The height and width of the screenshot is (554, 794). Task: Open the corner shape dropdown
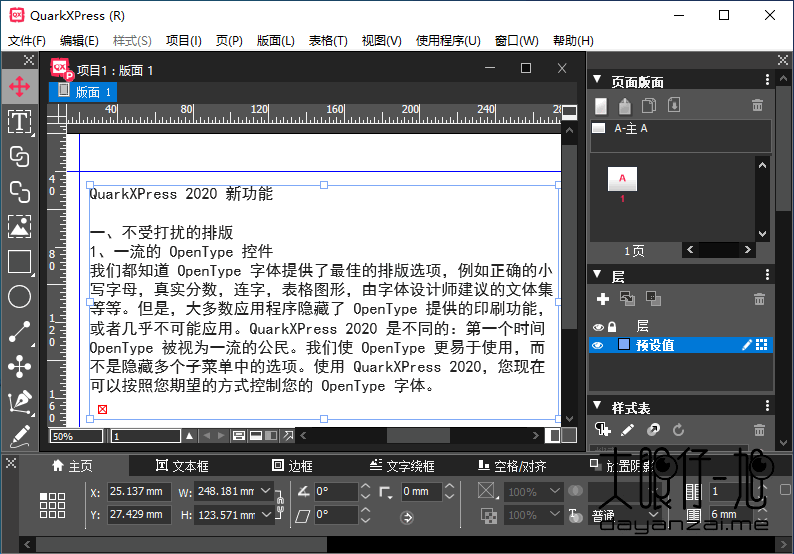[x=385, y=492]
